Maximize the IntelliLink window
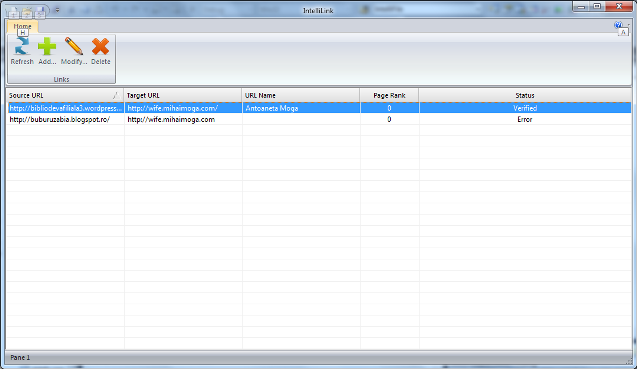637x369 pixels. [x=597, y=6]
